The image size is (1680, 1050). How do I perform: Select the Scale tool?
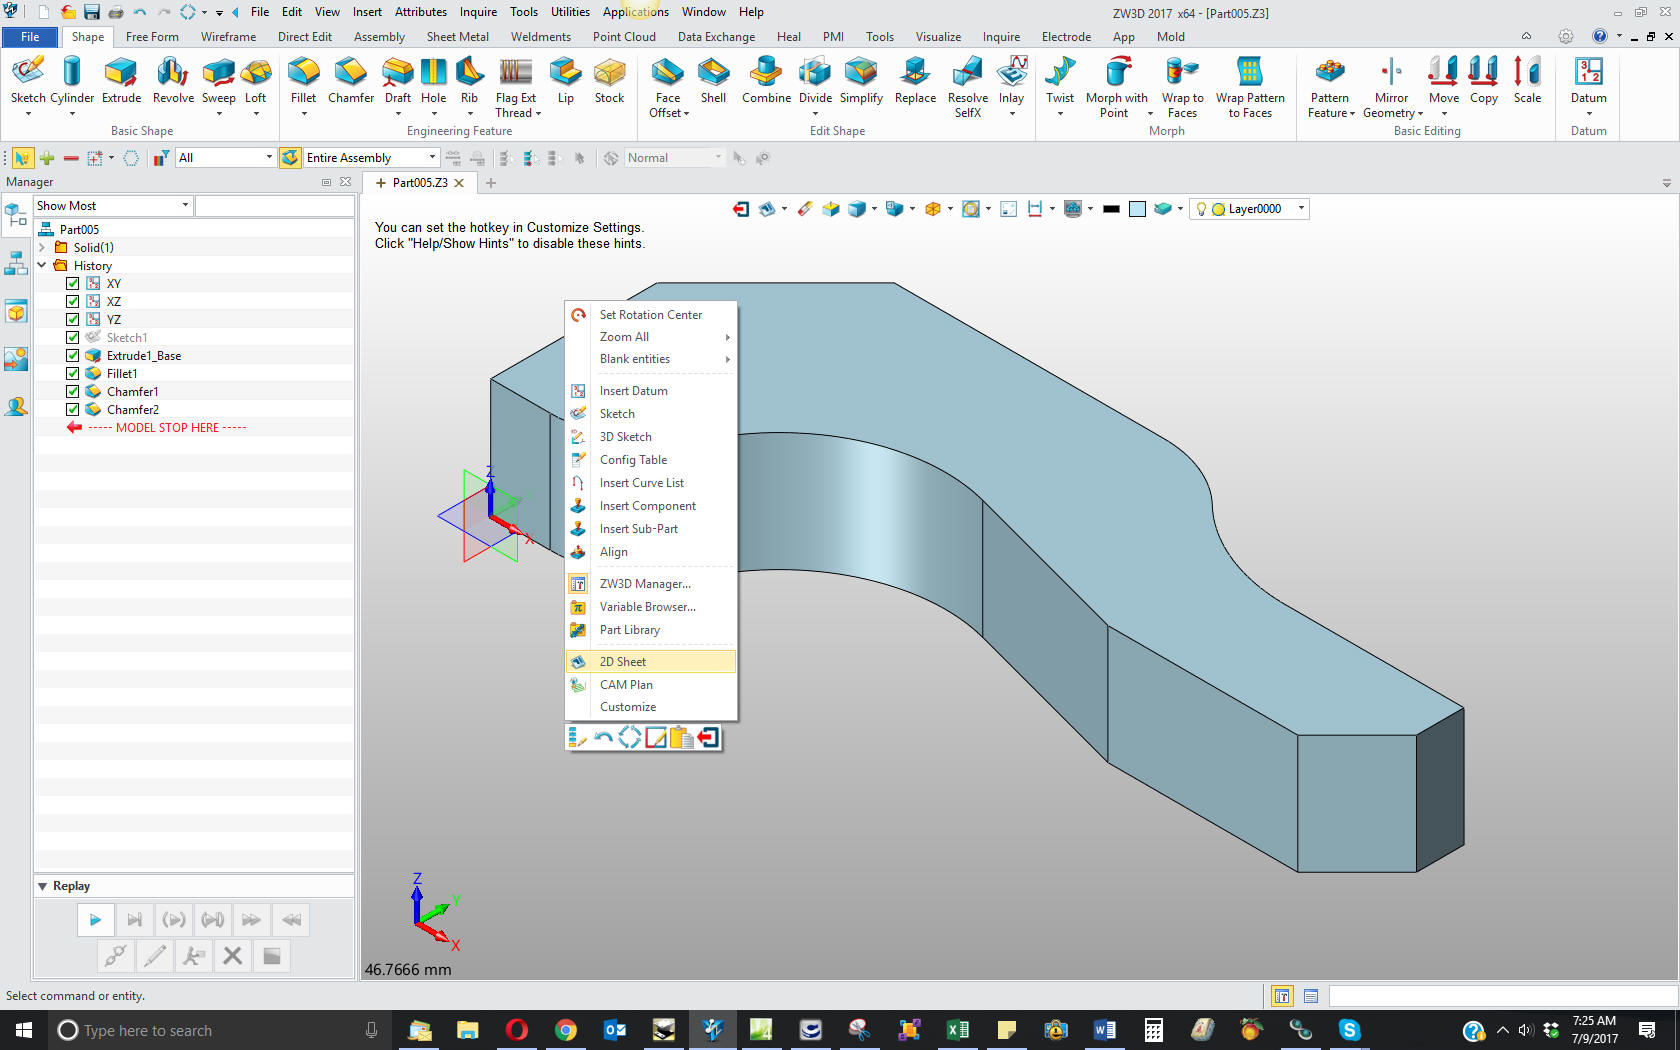click(1527, 80)
